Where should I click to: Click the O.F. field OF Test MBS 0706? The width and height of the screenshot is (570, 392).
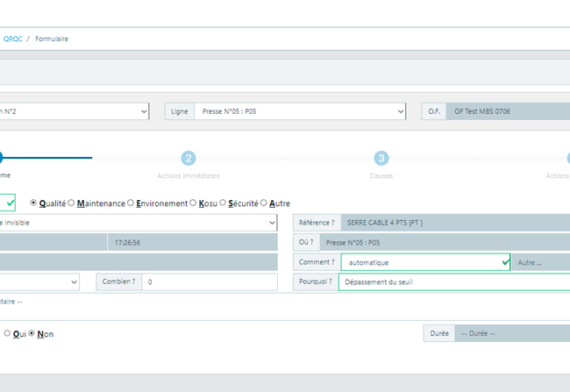tap(508, 111)
